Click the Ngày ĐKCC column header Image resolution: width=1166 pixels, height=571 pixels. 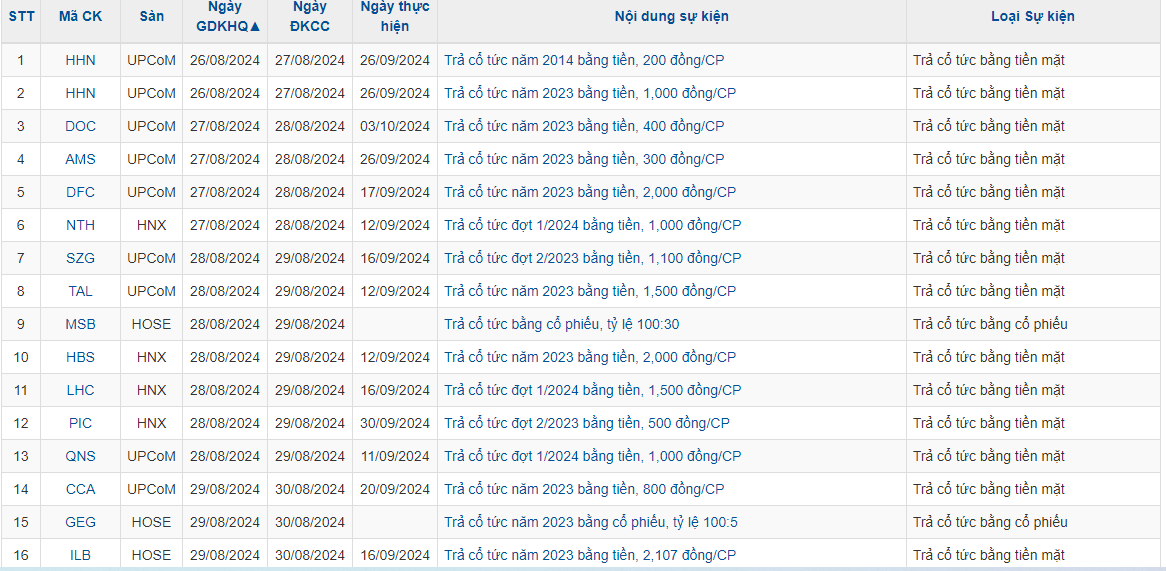(x=310, y=16)
